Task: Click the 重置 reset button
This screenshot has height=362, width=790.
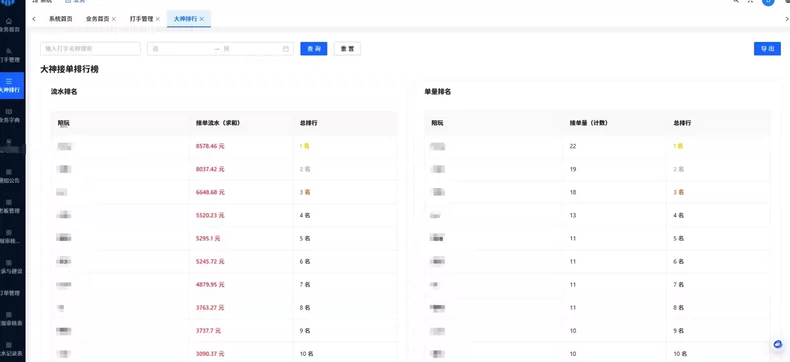Action: point(347,49)
